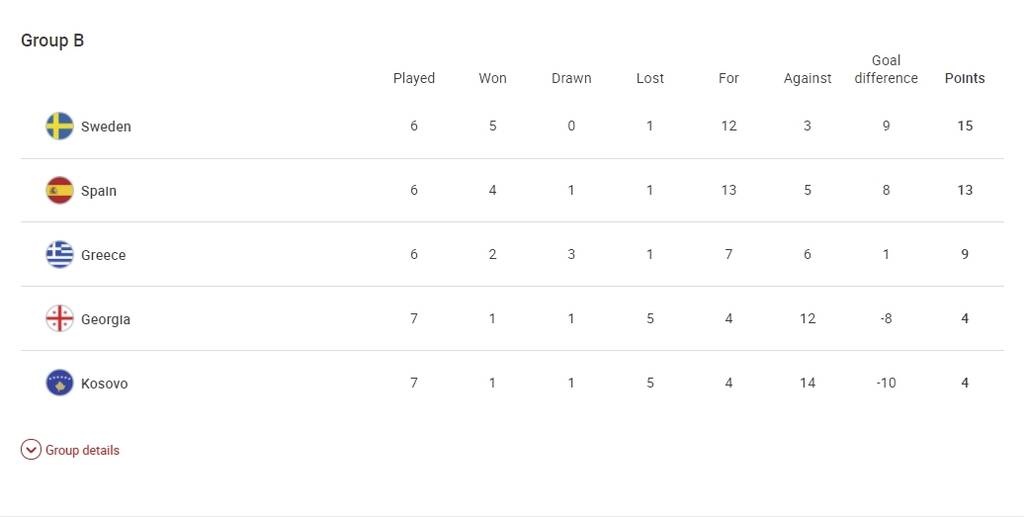Click the Goal difference column header
1024x517 pixels.
pos(886,69)
